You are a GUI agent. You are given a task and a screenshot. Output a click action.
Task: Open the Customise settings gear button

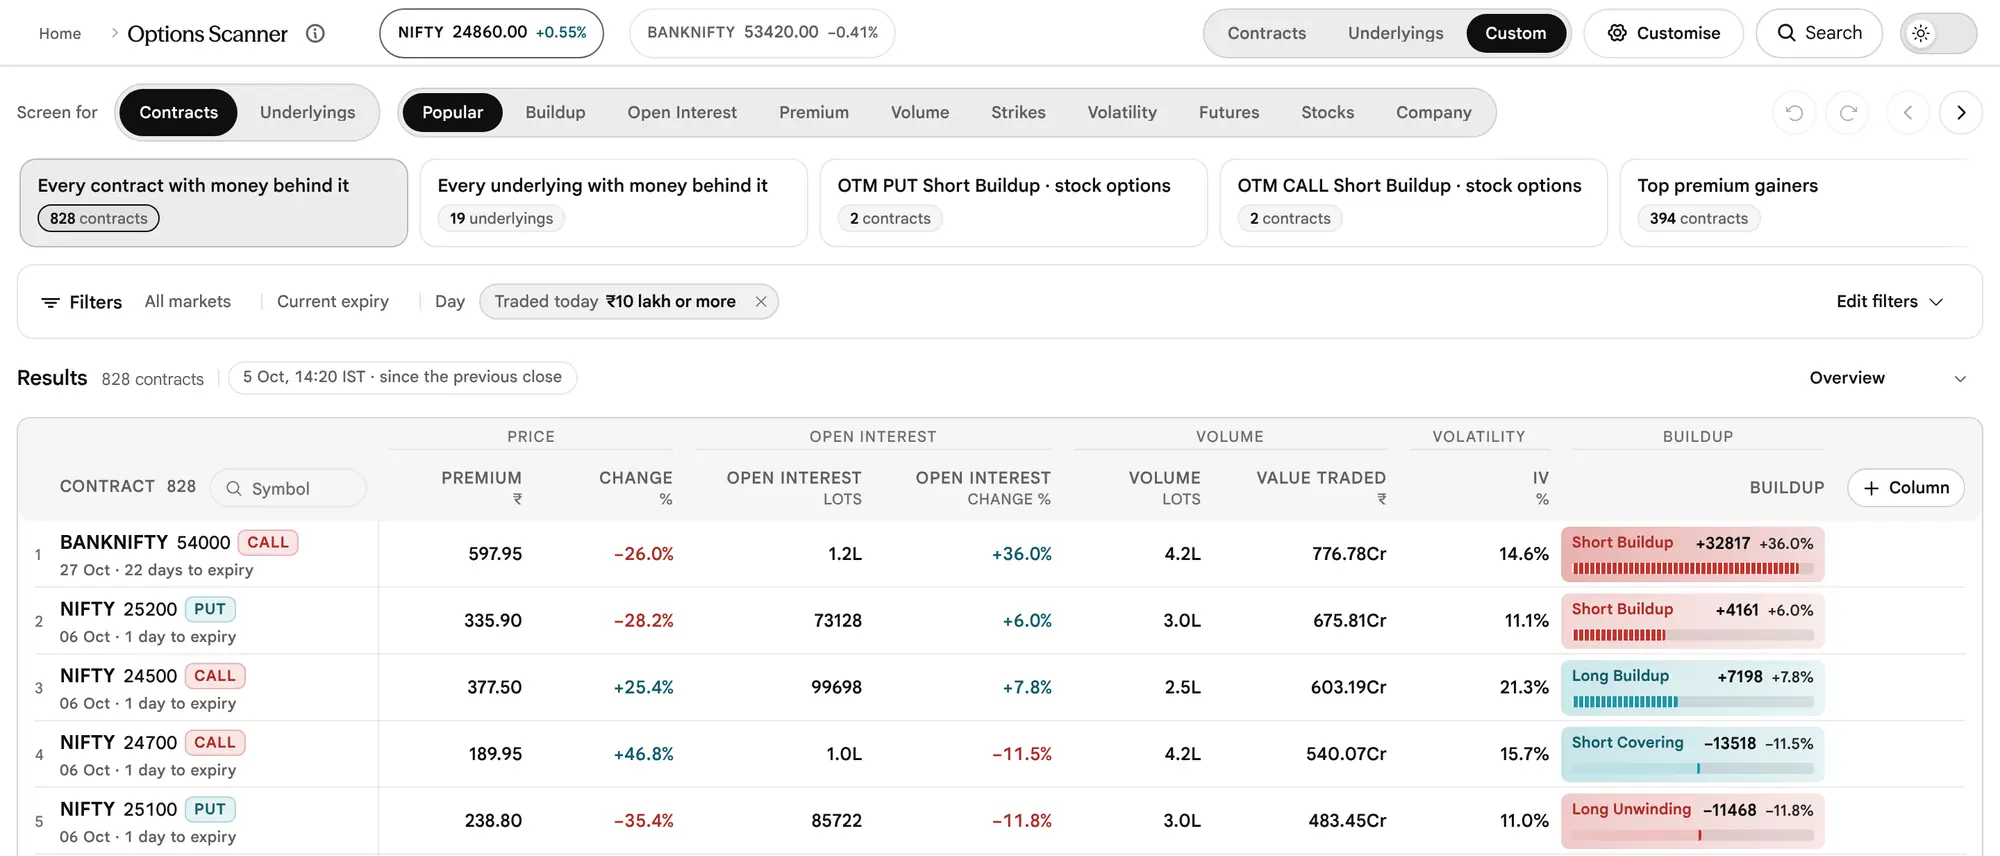pos(1664,33)
